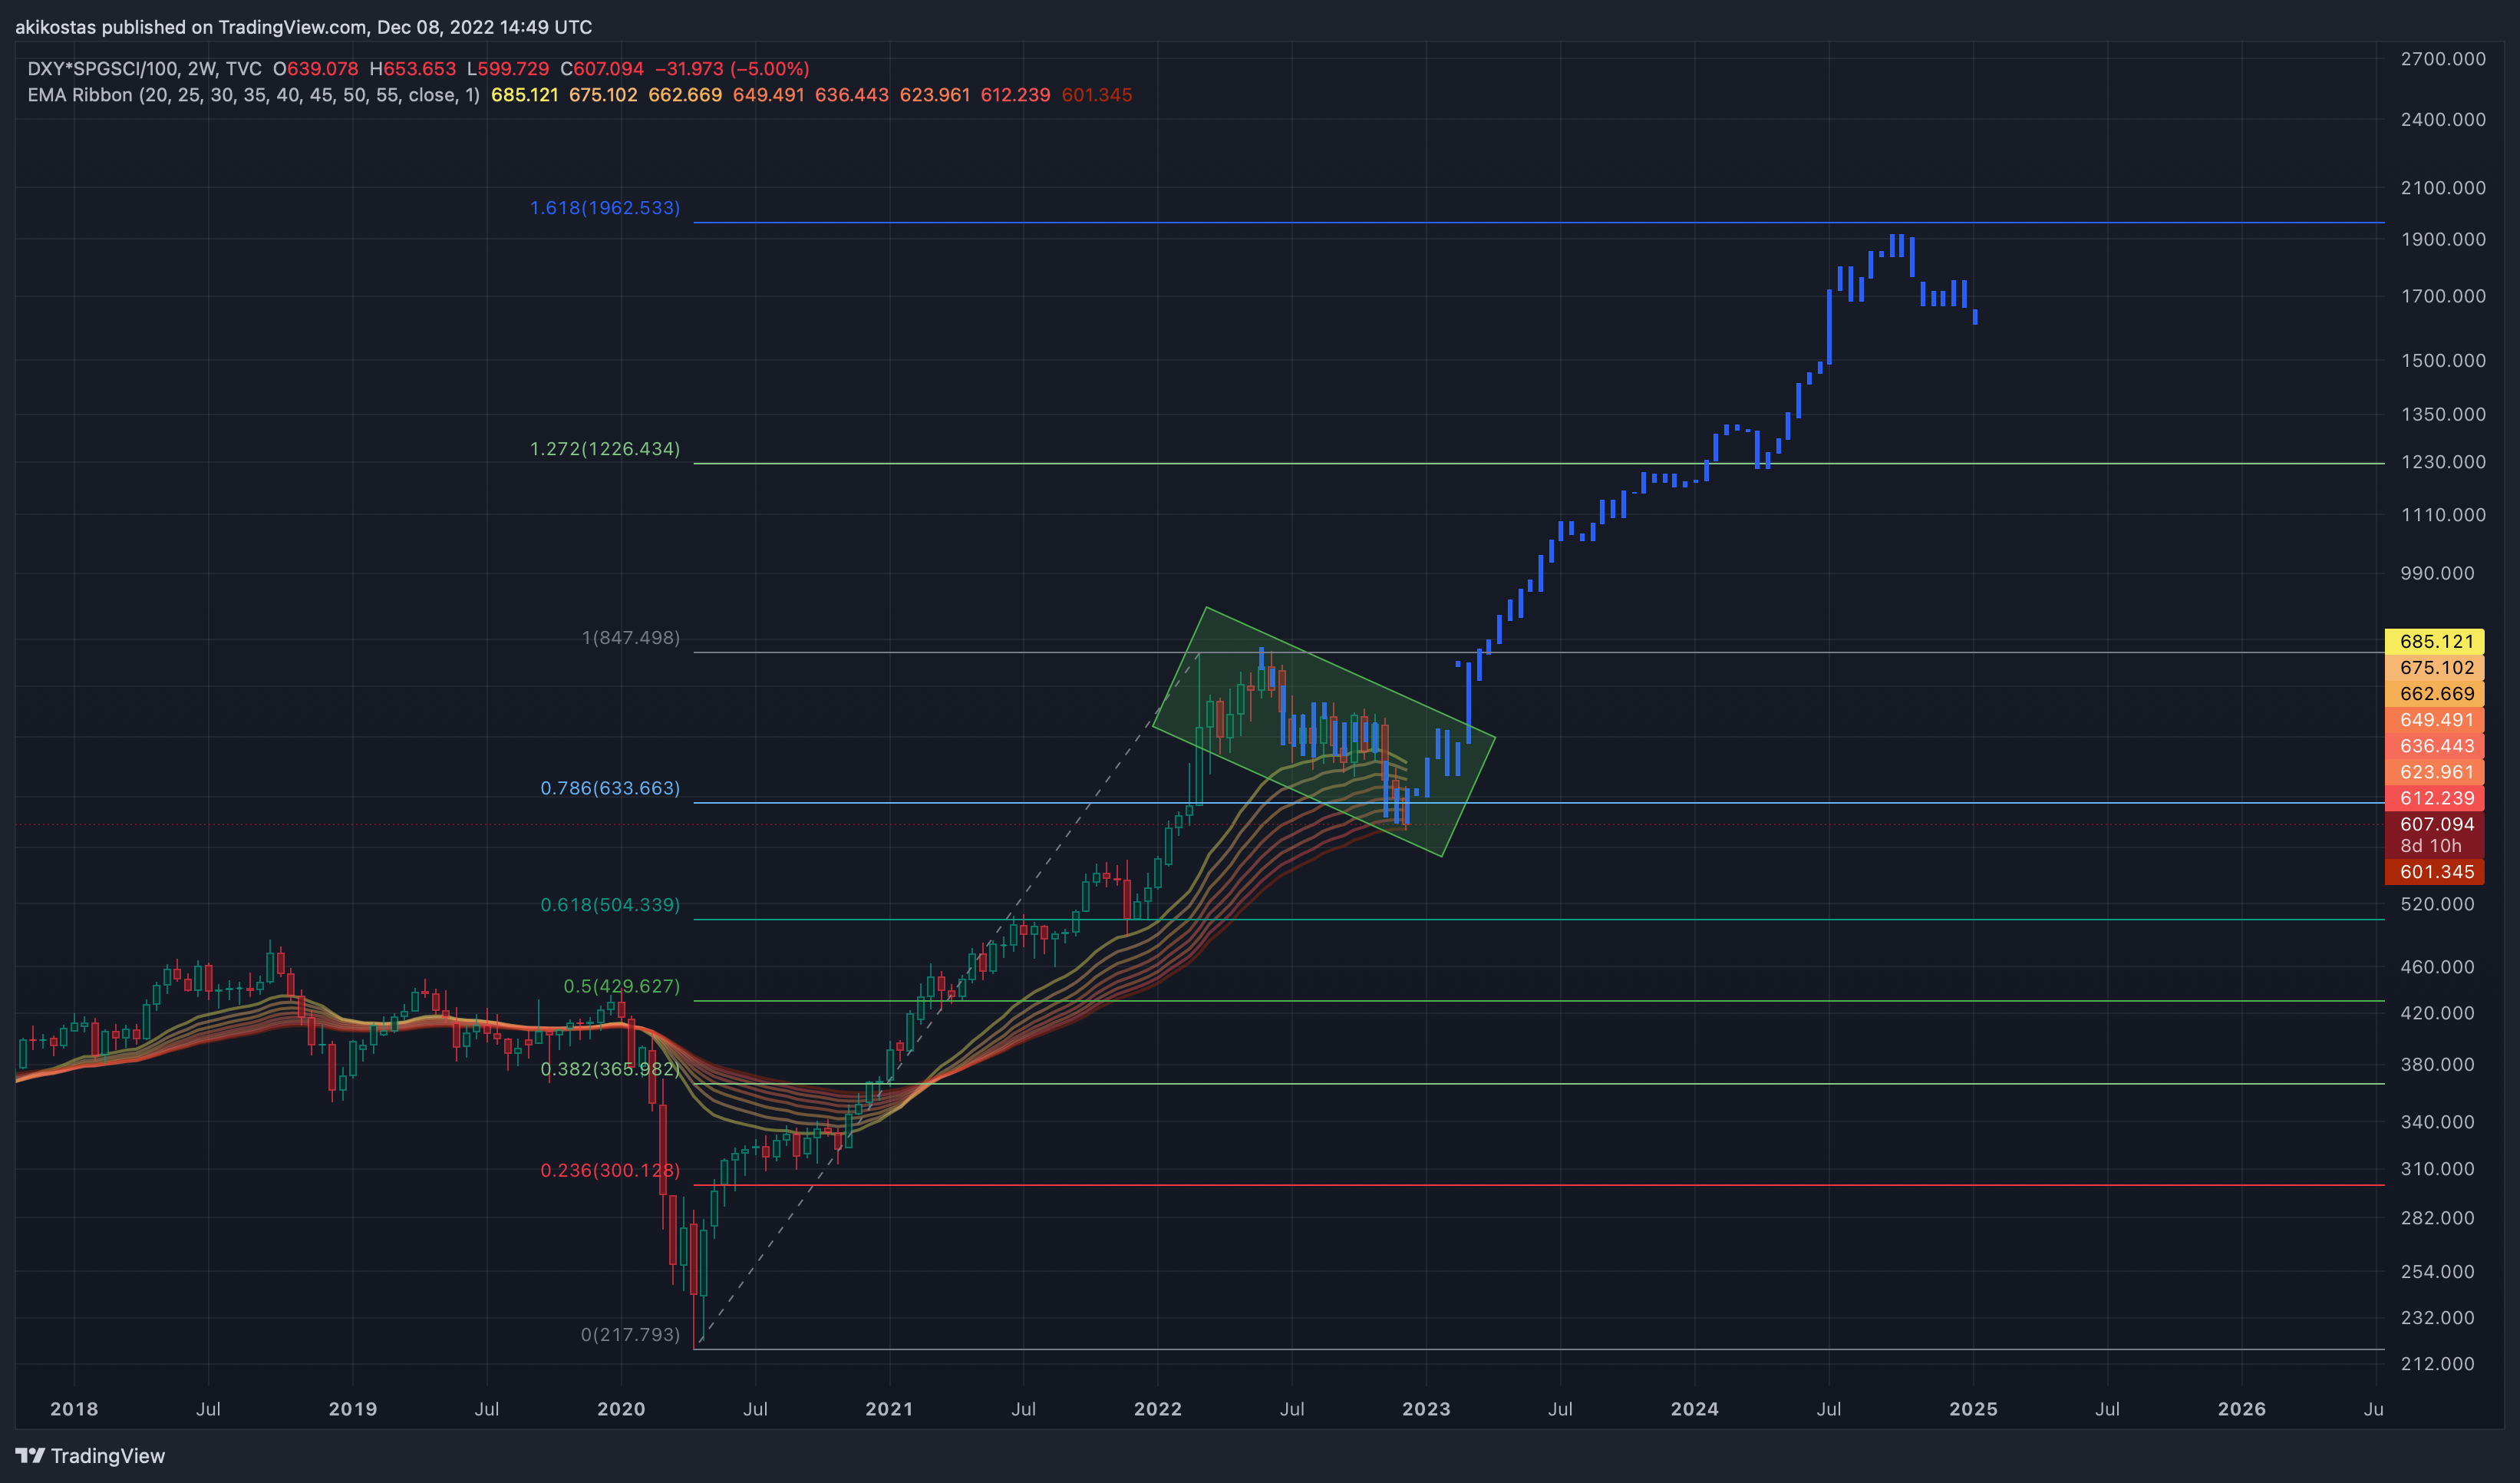Click the EMA value 662.669 in legend
The height and width of the screenshot is (1483, 2520).
click(x=685, y=95)
